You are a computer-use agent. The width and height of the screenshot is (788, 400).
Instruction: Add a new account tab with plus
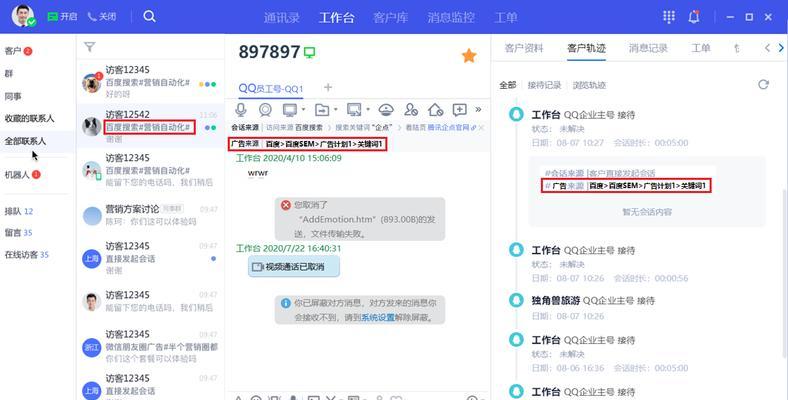coord(328,87)
